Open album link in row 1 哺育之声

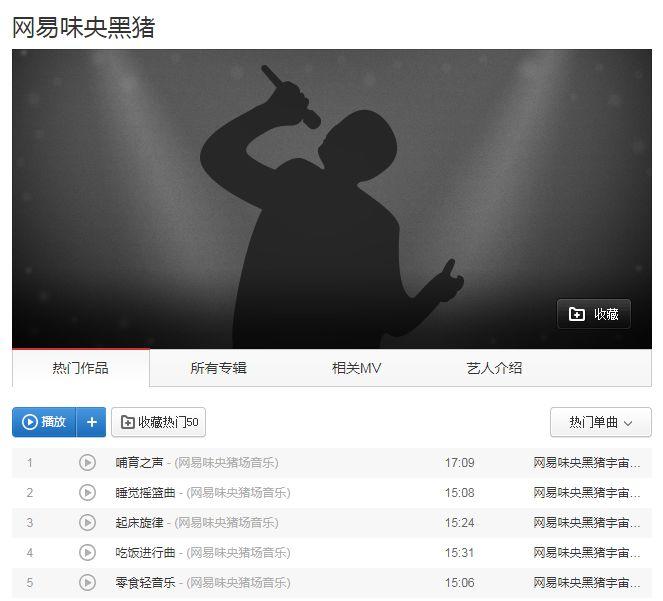tap(586, 463)
